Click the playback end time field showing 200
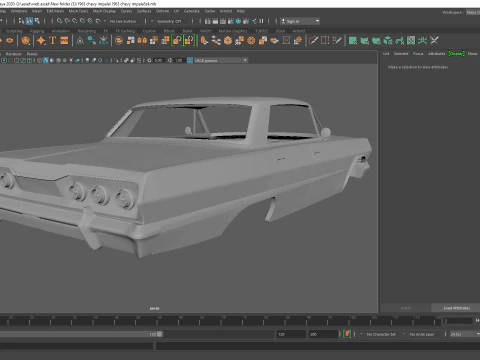This screenshot has height=360, width=480. [x=323, y=334]
